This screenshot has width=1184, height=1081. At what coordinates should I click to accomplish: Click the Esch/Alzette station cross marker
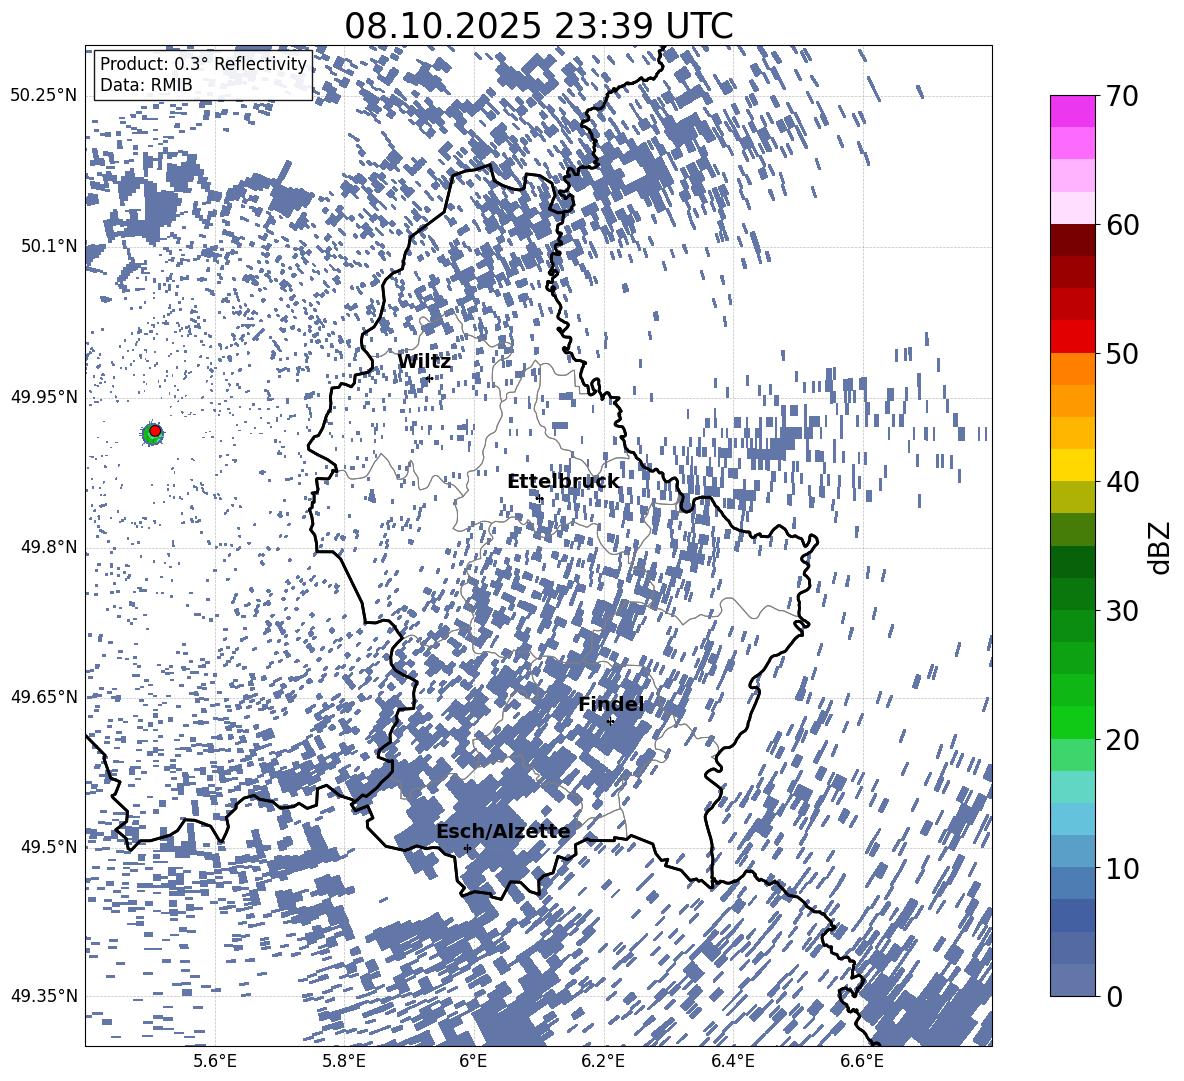(467, 848)
